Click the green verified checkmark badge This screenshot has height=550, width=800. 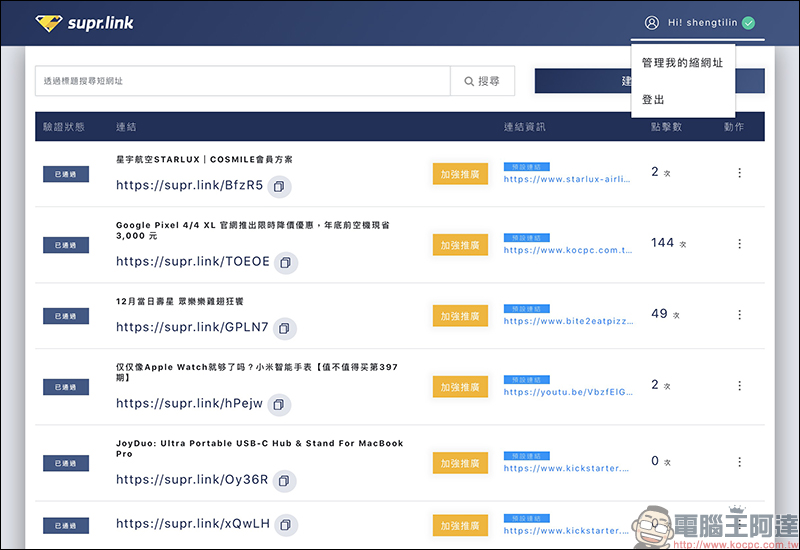click(x=748, y=23)
